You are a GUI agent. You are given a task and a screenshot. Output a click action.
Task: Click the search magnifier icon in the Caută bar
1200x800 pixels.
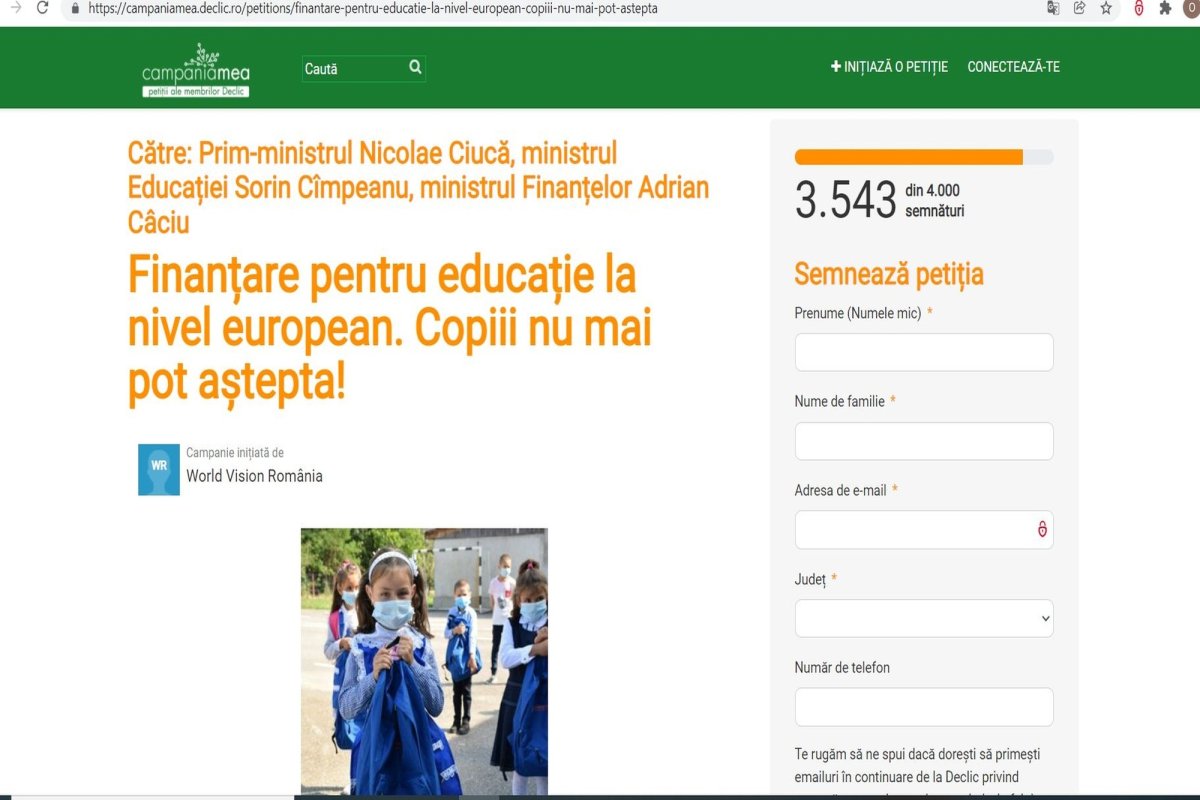(x=414, y=68)
